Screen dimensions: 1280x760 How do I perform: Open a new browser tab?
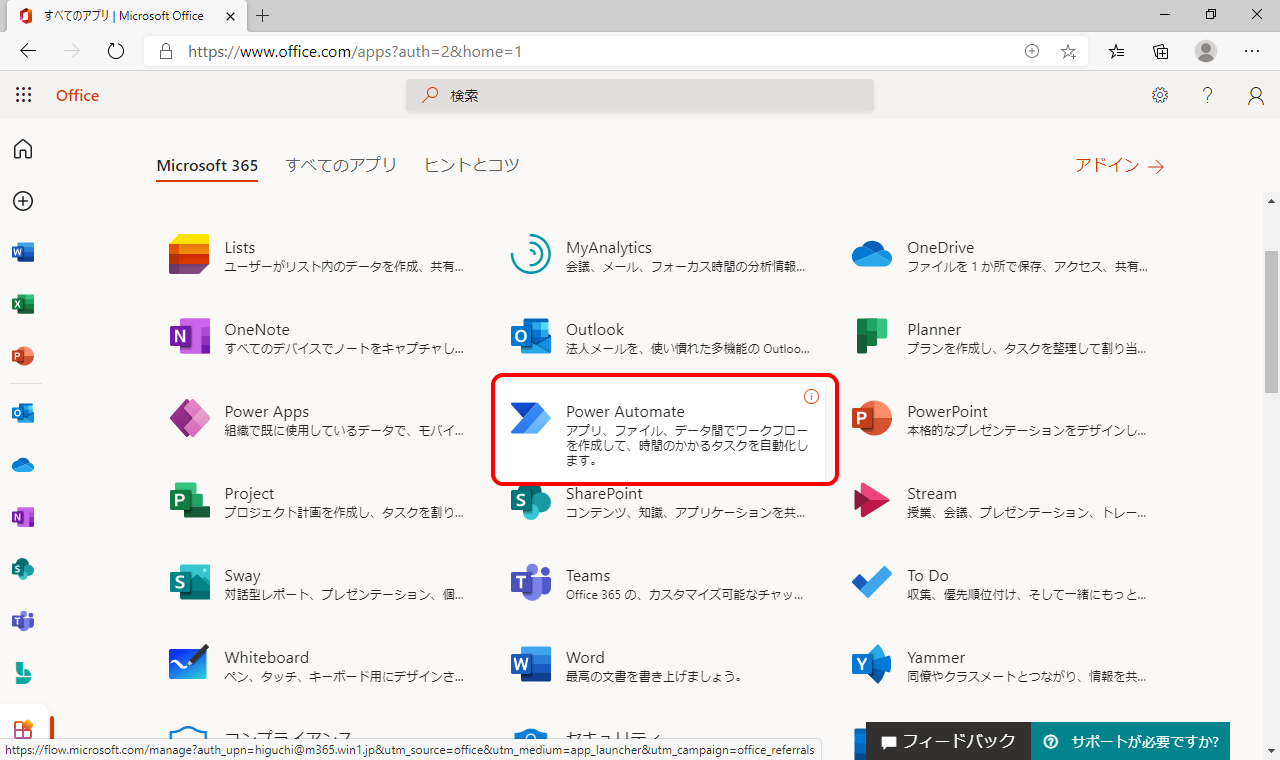(x=263, y=16)
